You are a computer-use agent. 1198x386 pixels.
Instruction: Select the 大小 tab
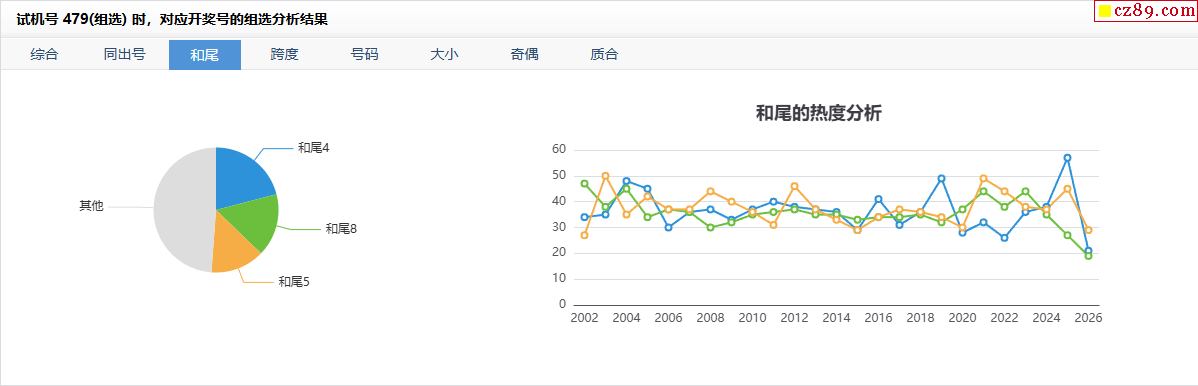click(444, 54)
